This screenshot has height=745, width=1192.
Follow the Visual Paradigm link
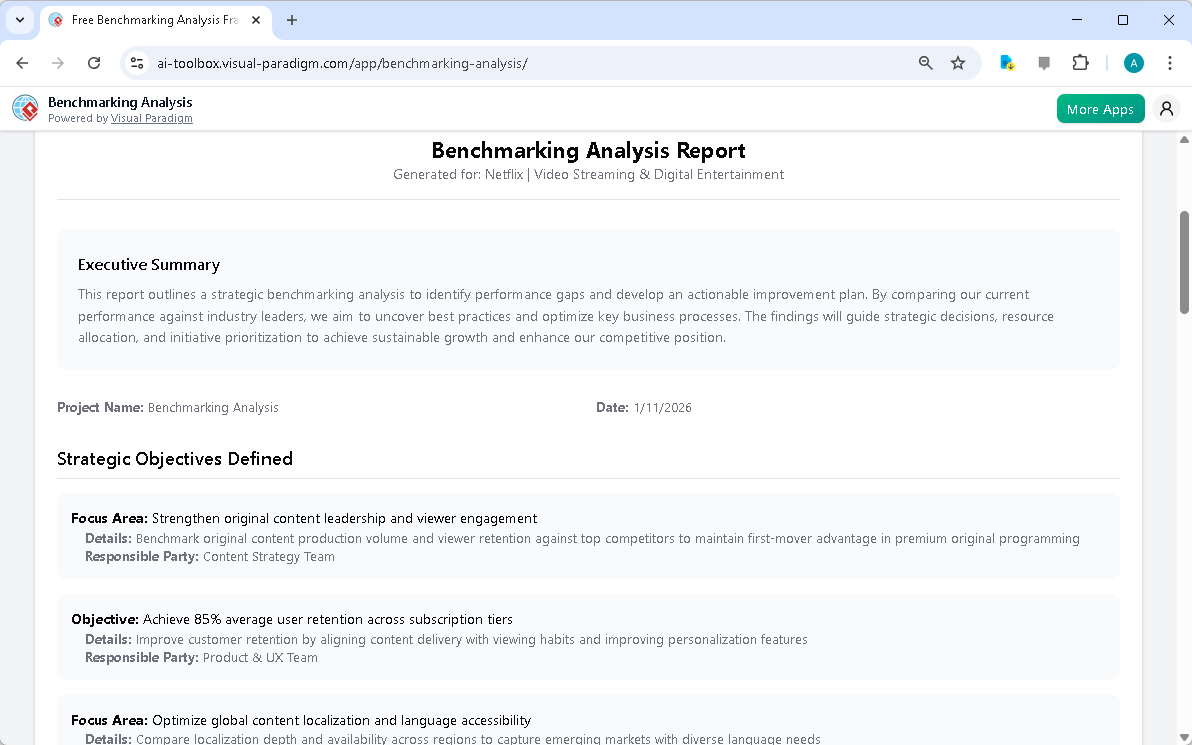click(151, 118)
